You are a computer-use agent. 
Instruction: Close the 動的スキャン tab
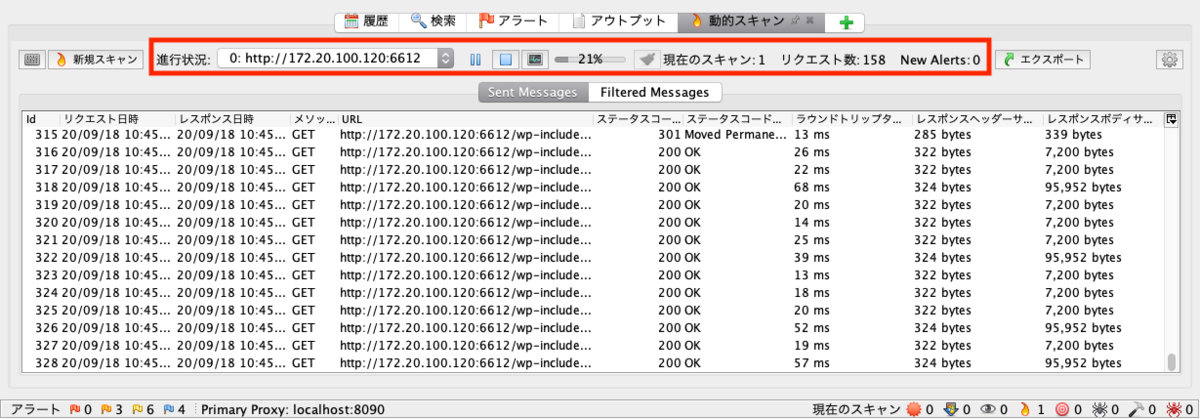pyautogui.click(x=810, y=20)
